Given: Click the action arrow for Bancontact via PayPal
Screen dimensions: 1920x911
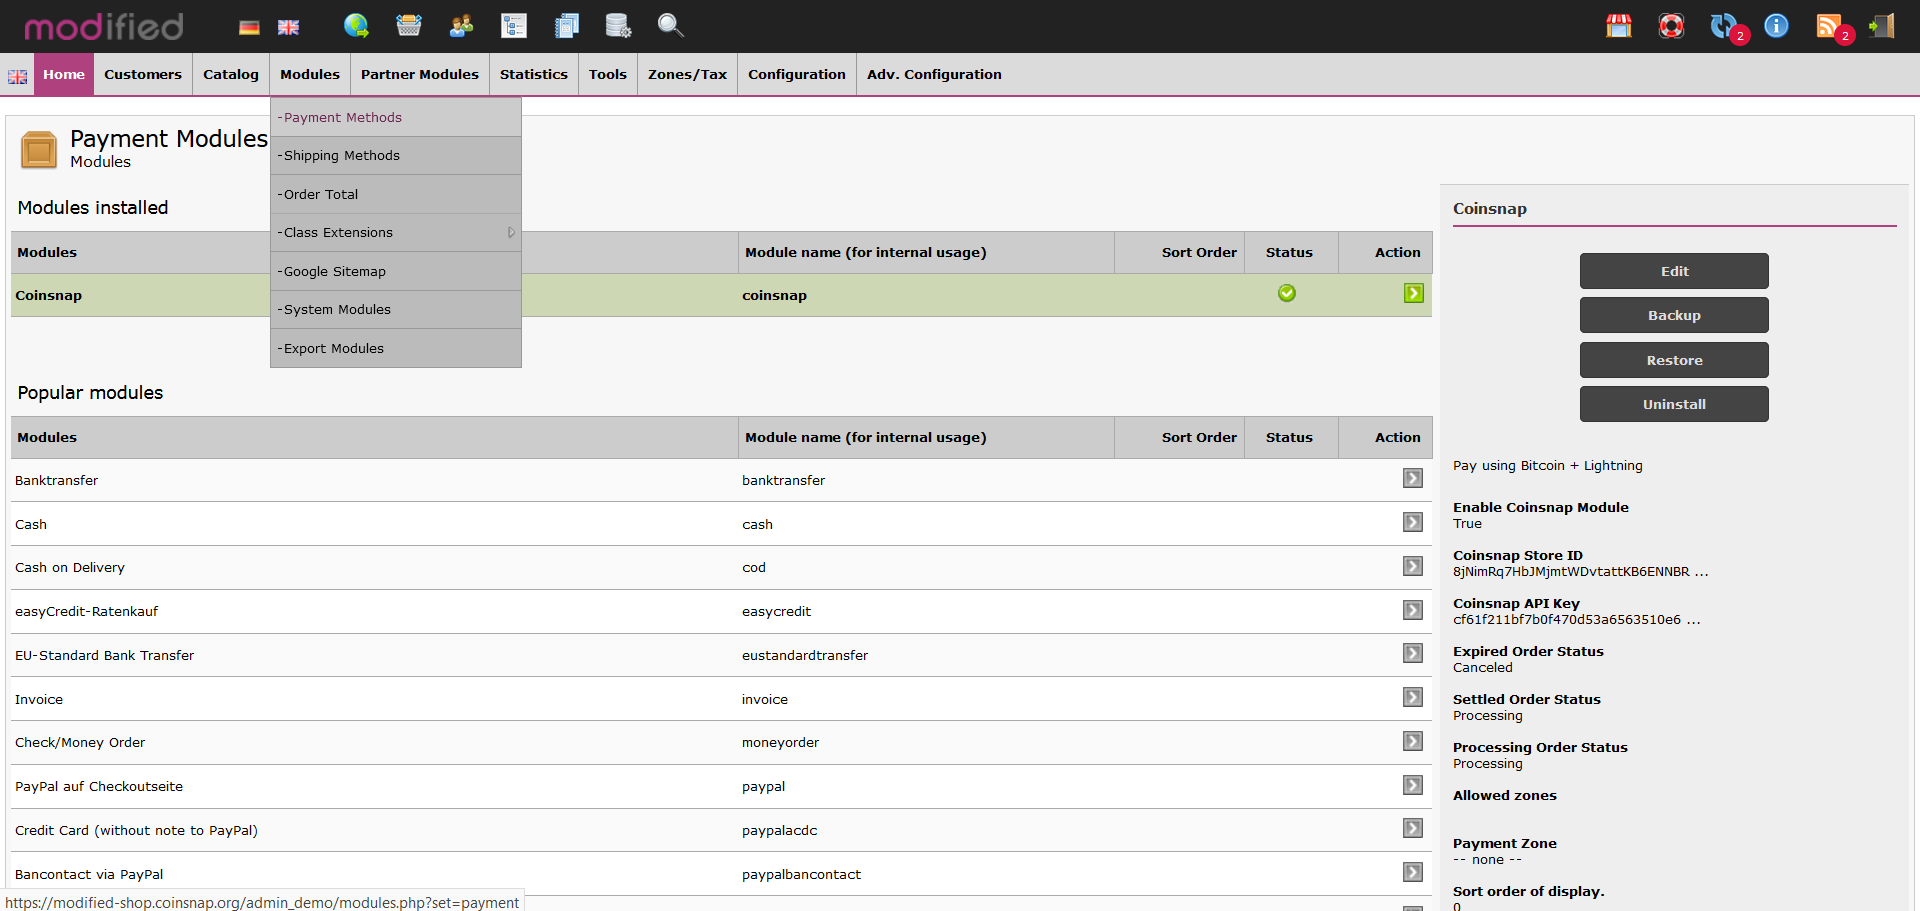Looking at the screenshot, I should (1413, 872).
